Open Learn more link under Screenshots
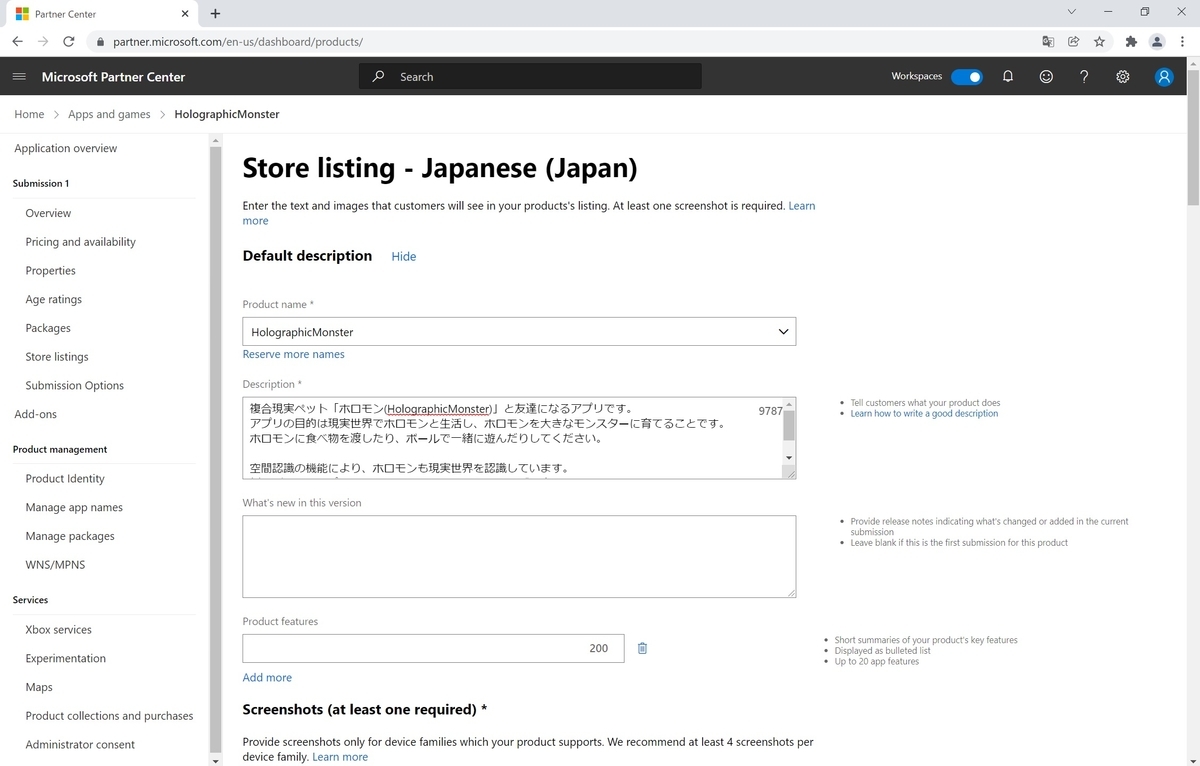Viewport: 1200px width, 766px height. click(340, 757)
